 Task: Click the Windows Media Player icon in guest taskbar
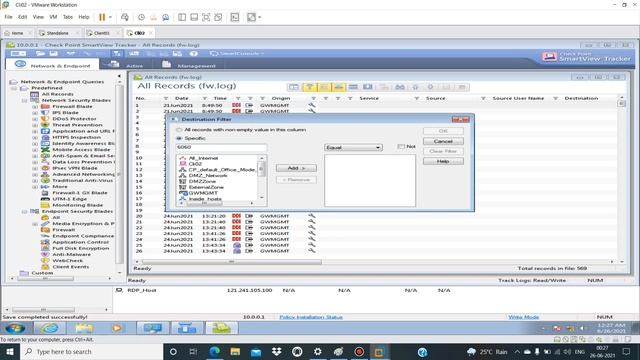(x=117, y=328)
